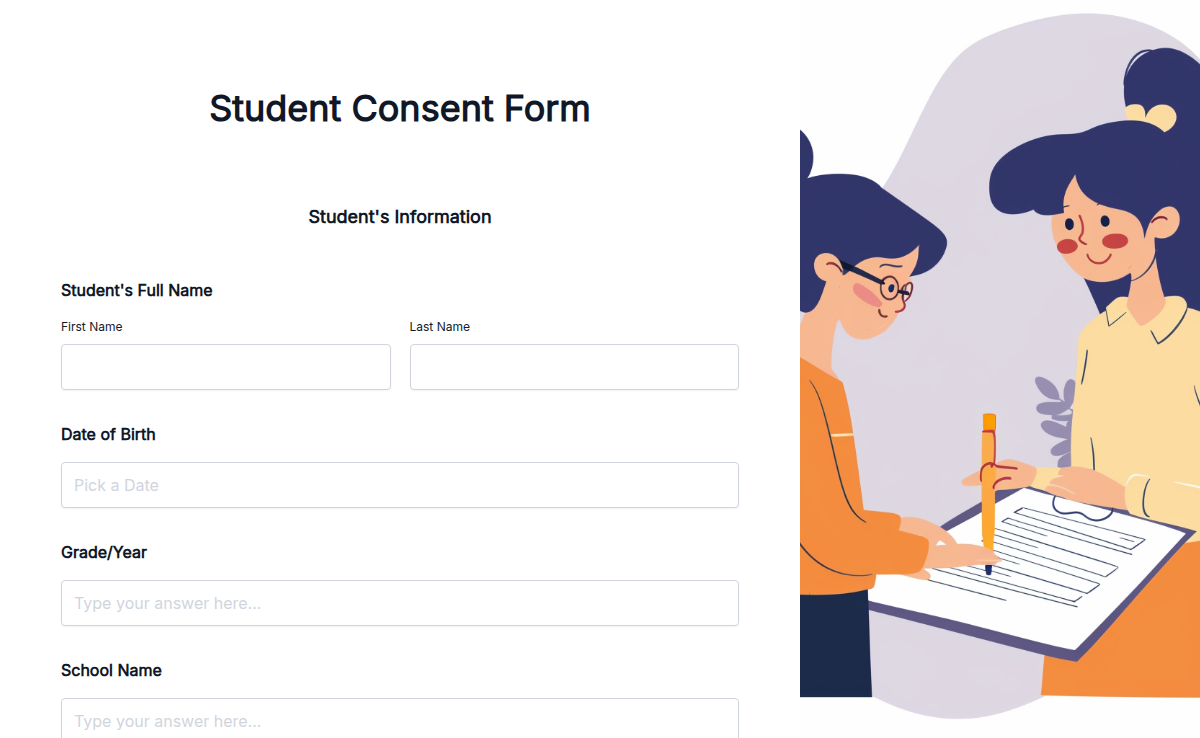Click the Student's Information section heading
Screen dimensions: 1200x738
tap(399, 217)
